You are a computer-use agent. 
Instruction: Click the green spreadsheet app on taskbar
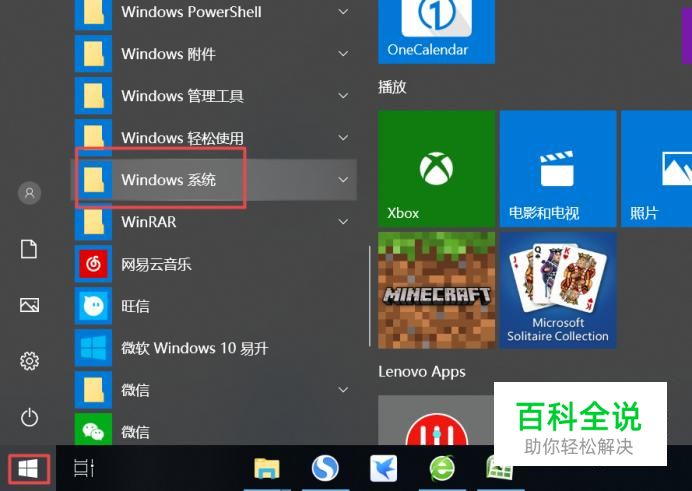coord(499,469)
